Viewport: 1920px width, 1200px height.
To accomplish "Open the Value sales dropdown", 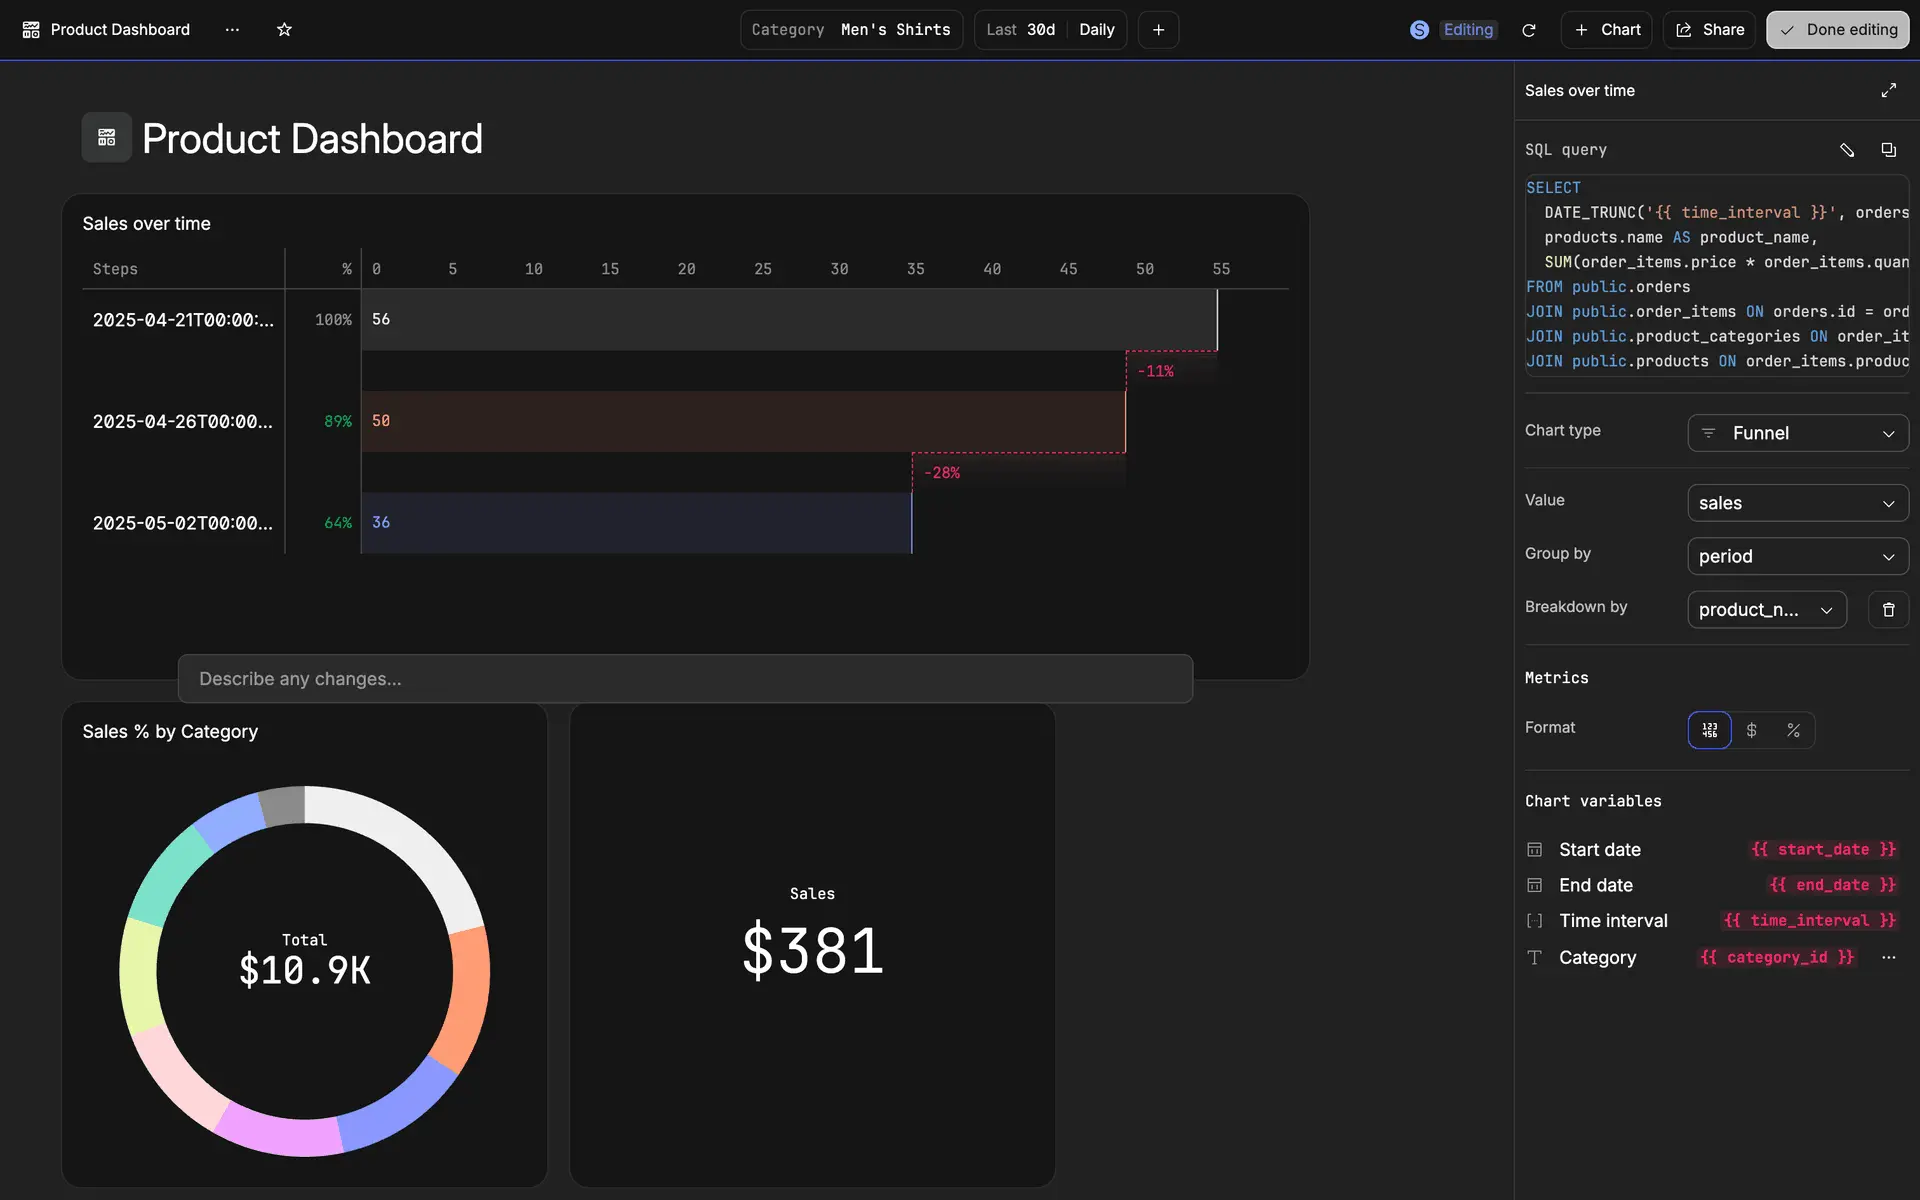I will point(1797,503).
